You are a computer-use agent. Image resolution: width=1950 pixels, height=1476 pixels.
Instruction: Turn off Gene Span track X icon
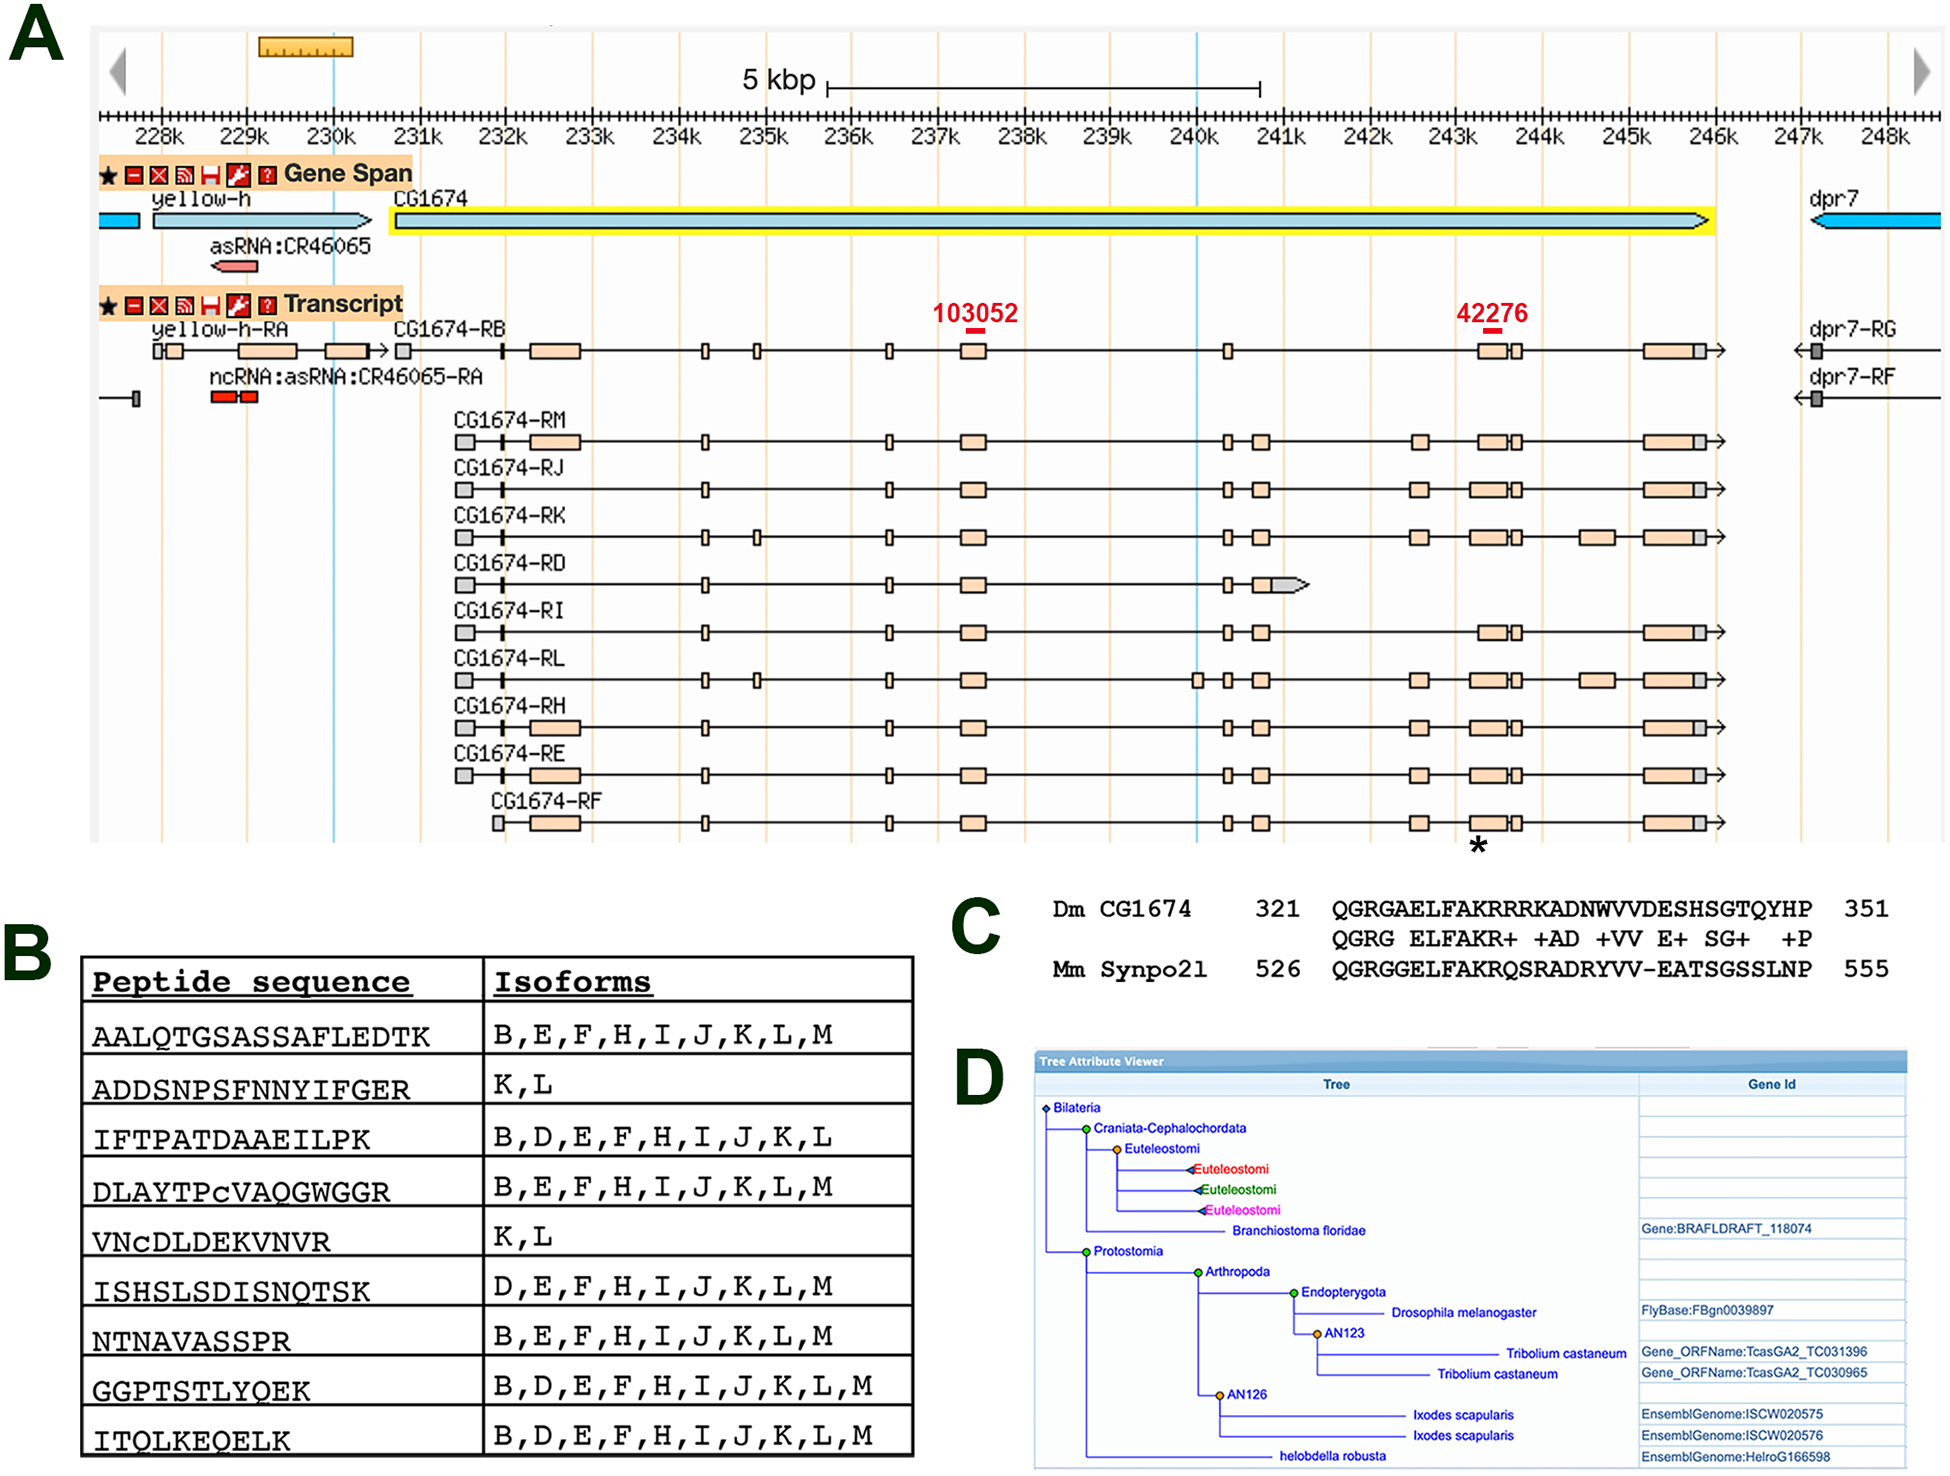click(159, 175)
